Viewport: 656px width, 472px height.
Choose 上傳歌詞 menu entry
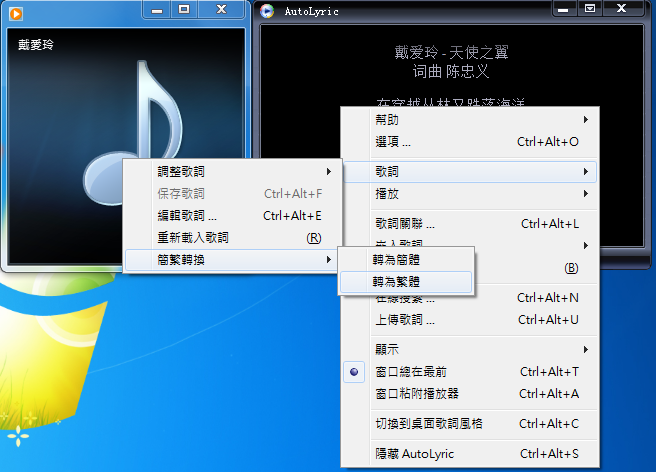(470, 320)
